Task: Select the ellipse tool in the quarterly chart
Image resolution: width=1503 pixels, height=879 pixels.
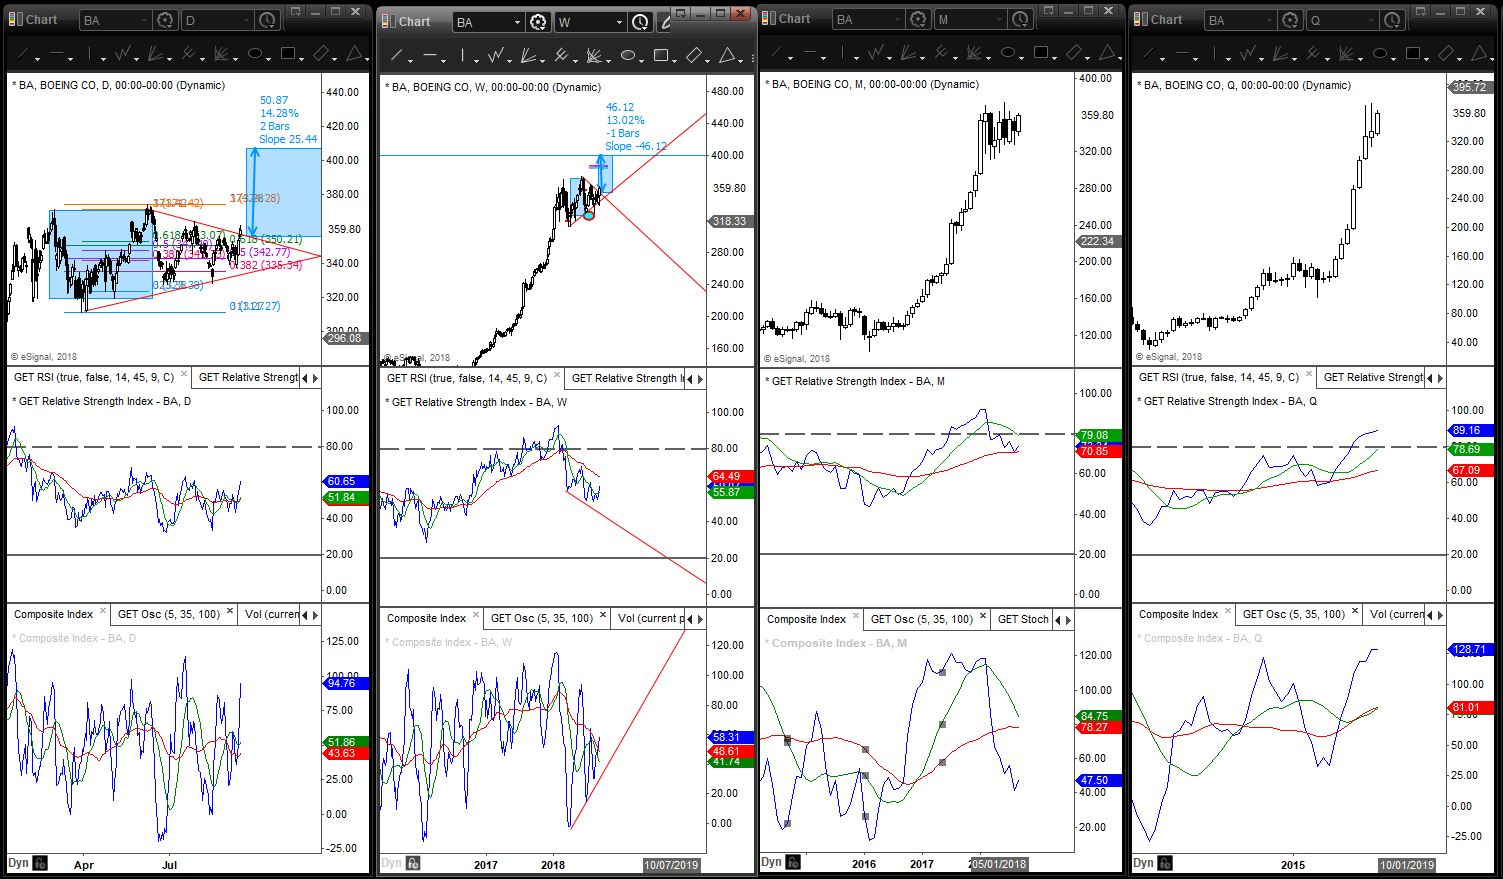Action: pyautogui.click(x=1379, y=53)
